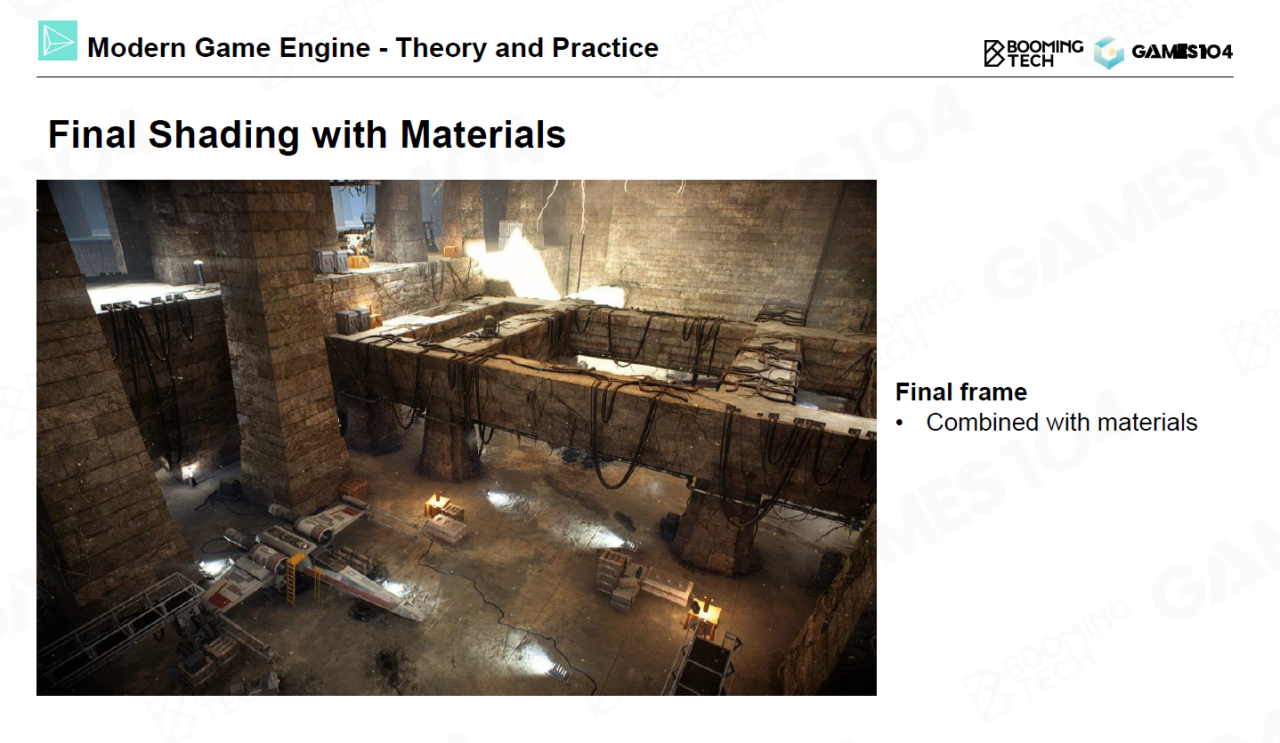Click the Booming Tech emblem icon

pyautogui.click(x=993, y=53)
